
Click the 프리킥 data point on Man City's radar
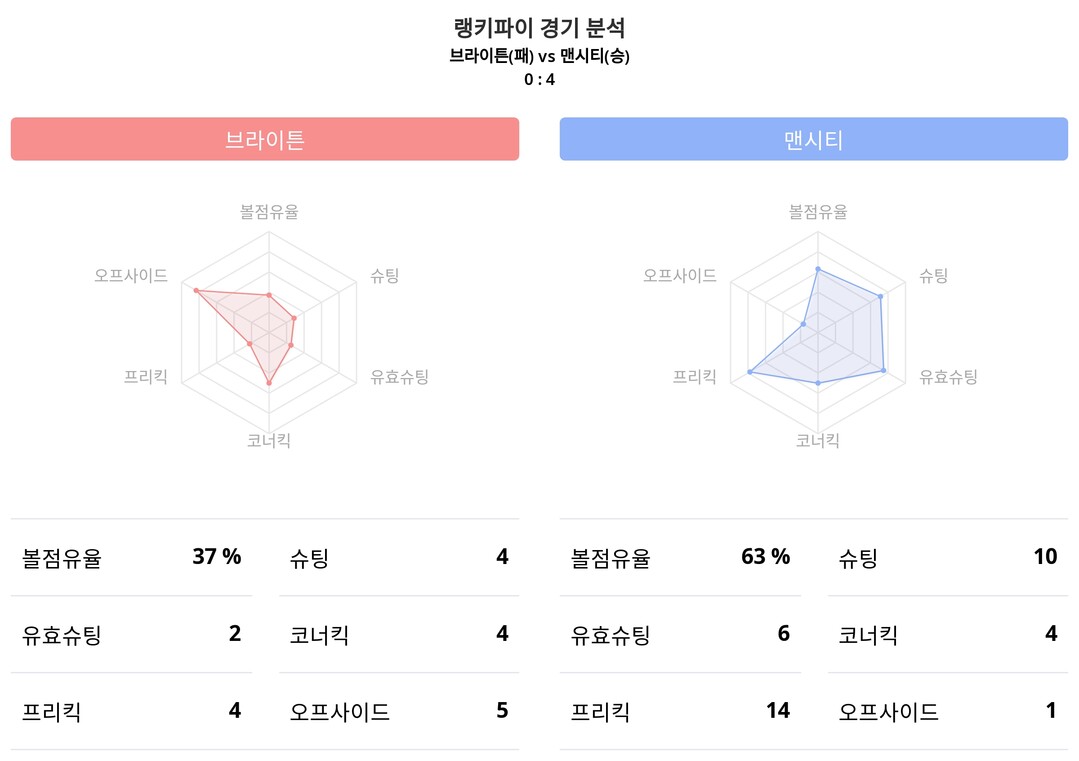coord(750,372)
